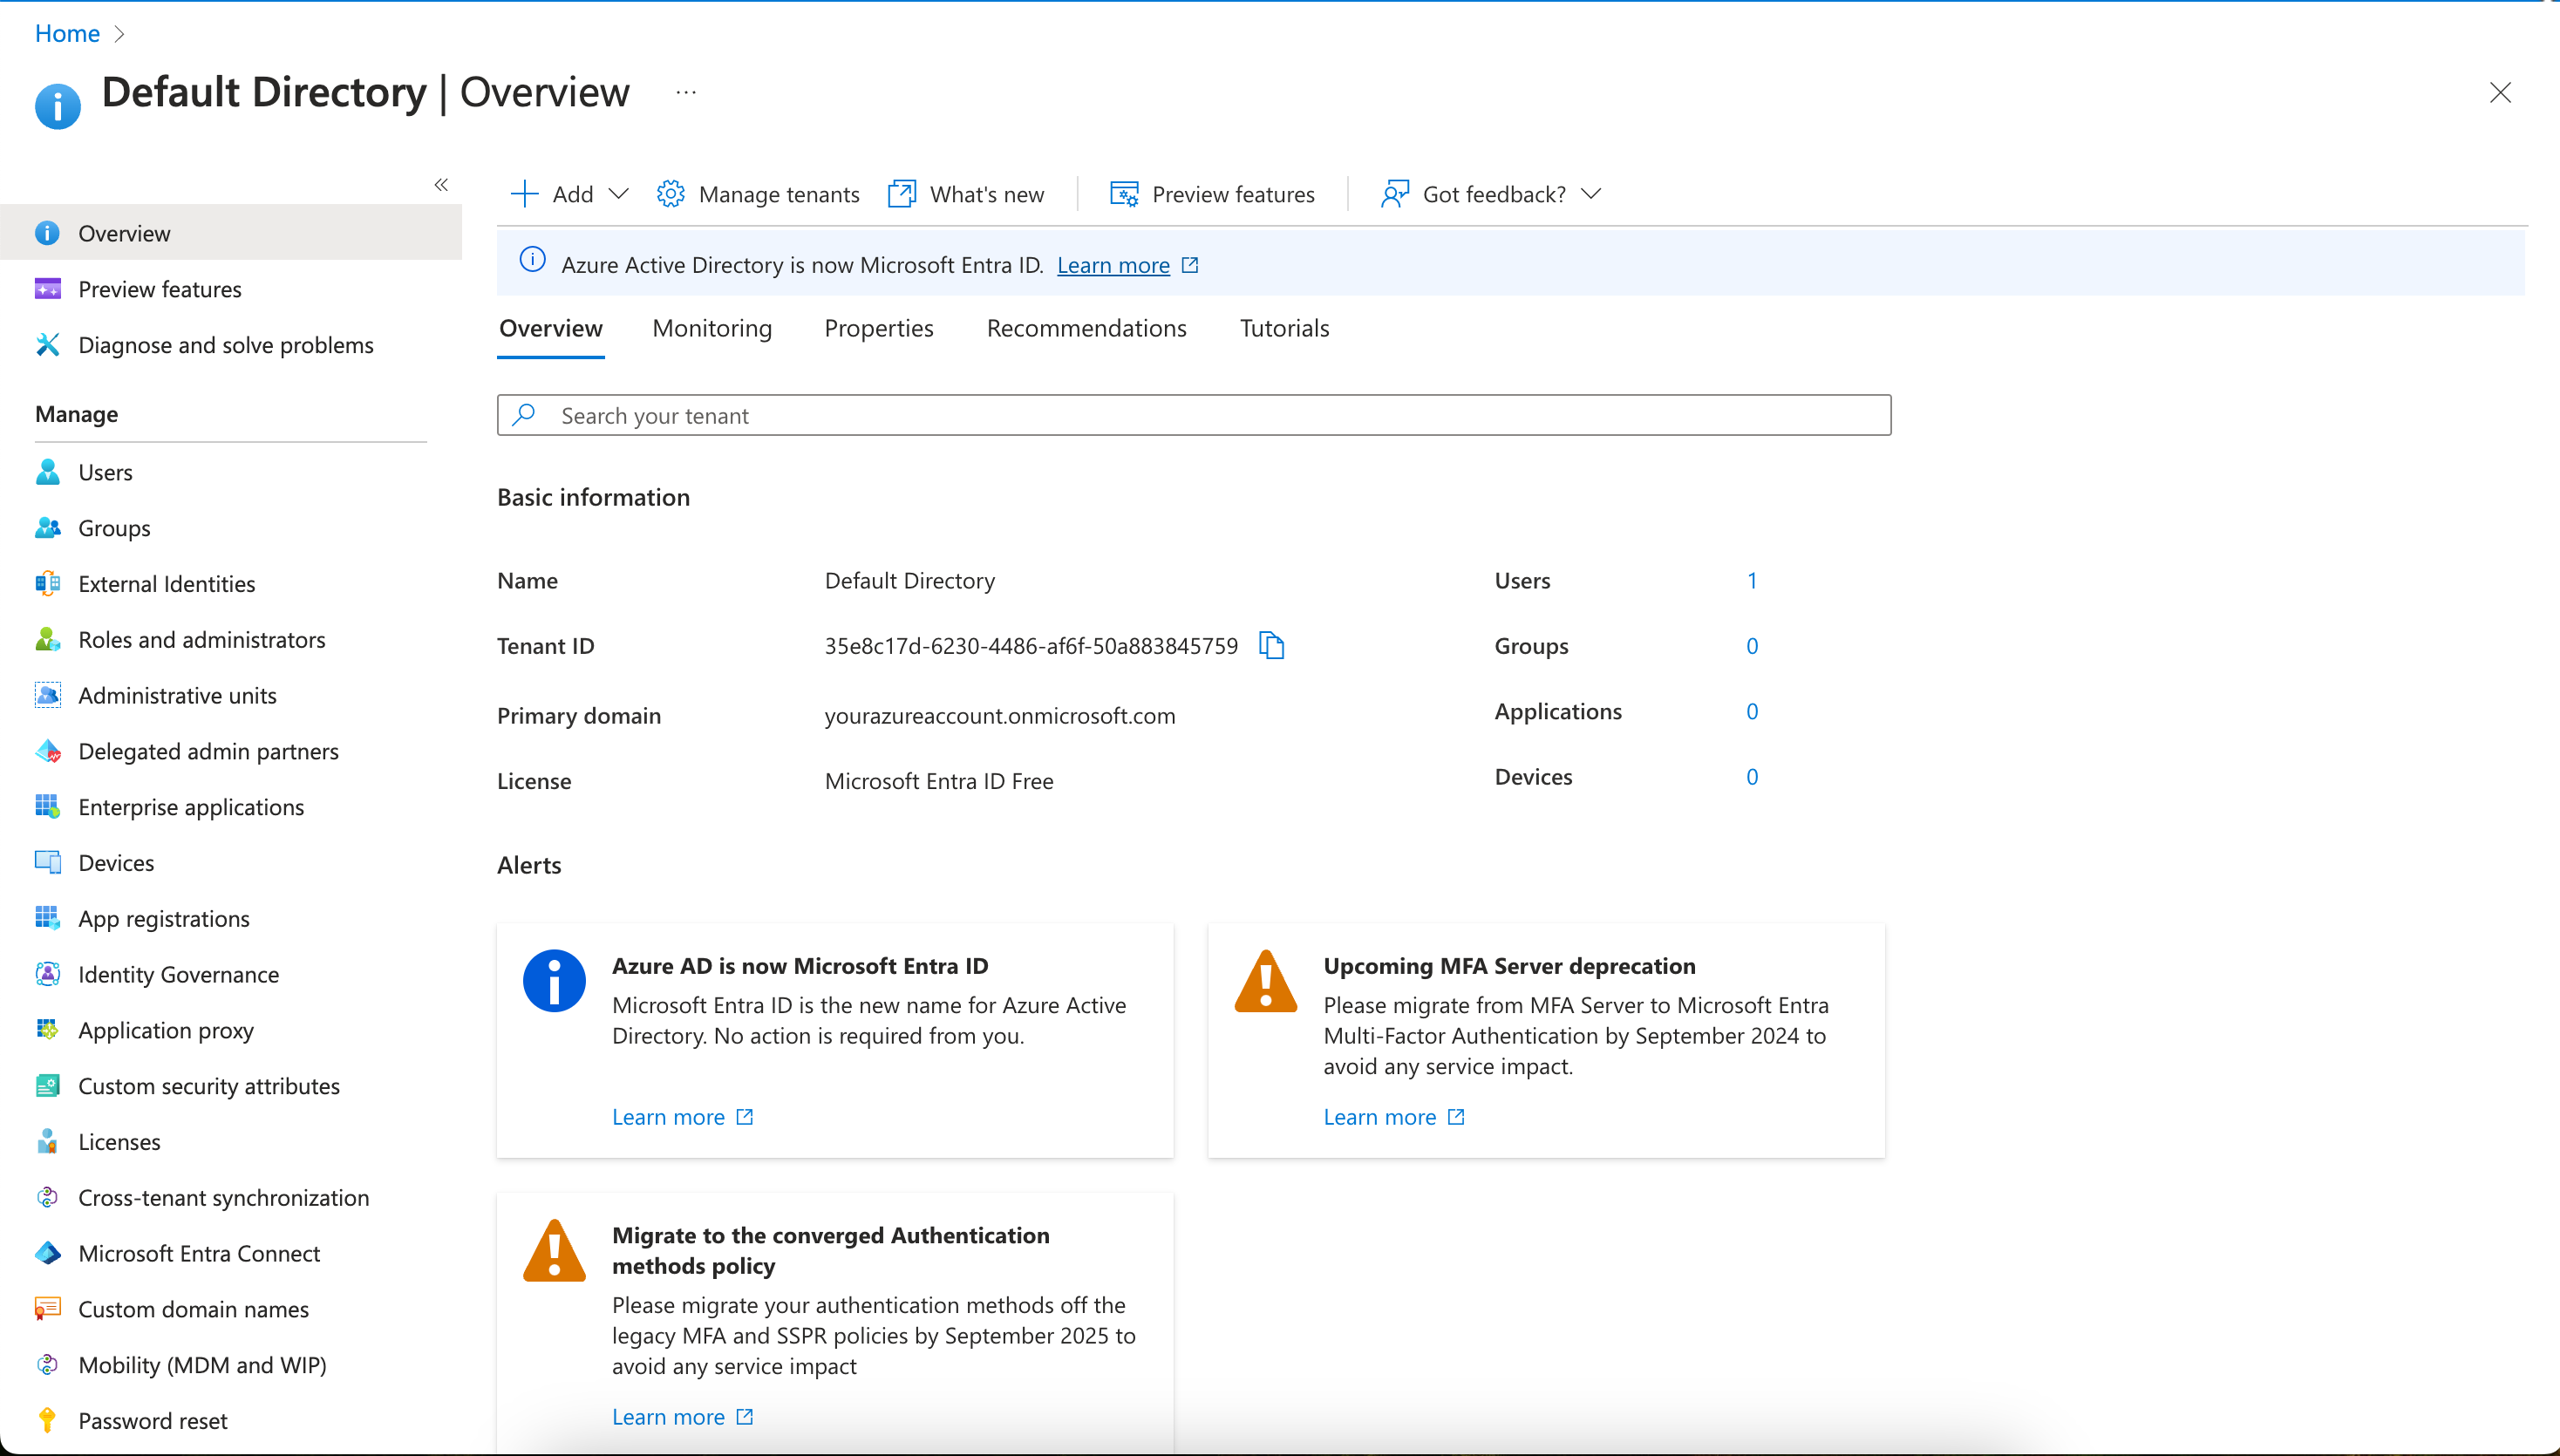
Task: Open the Preview features toolbar item
Action: pyautogui.click(x=1212, y=194)
